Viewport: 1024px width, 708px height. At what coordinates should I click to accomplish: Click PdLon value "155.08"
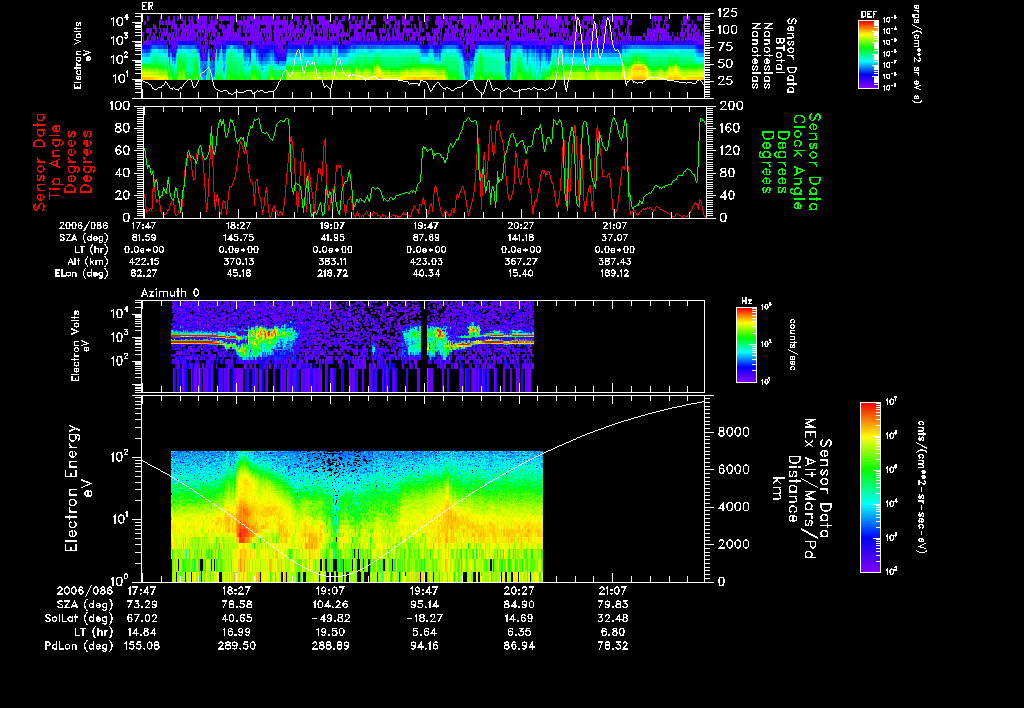point(142,645)
